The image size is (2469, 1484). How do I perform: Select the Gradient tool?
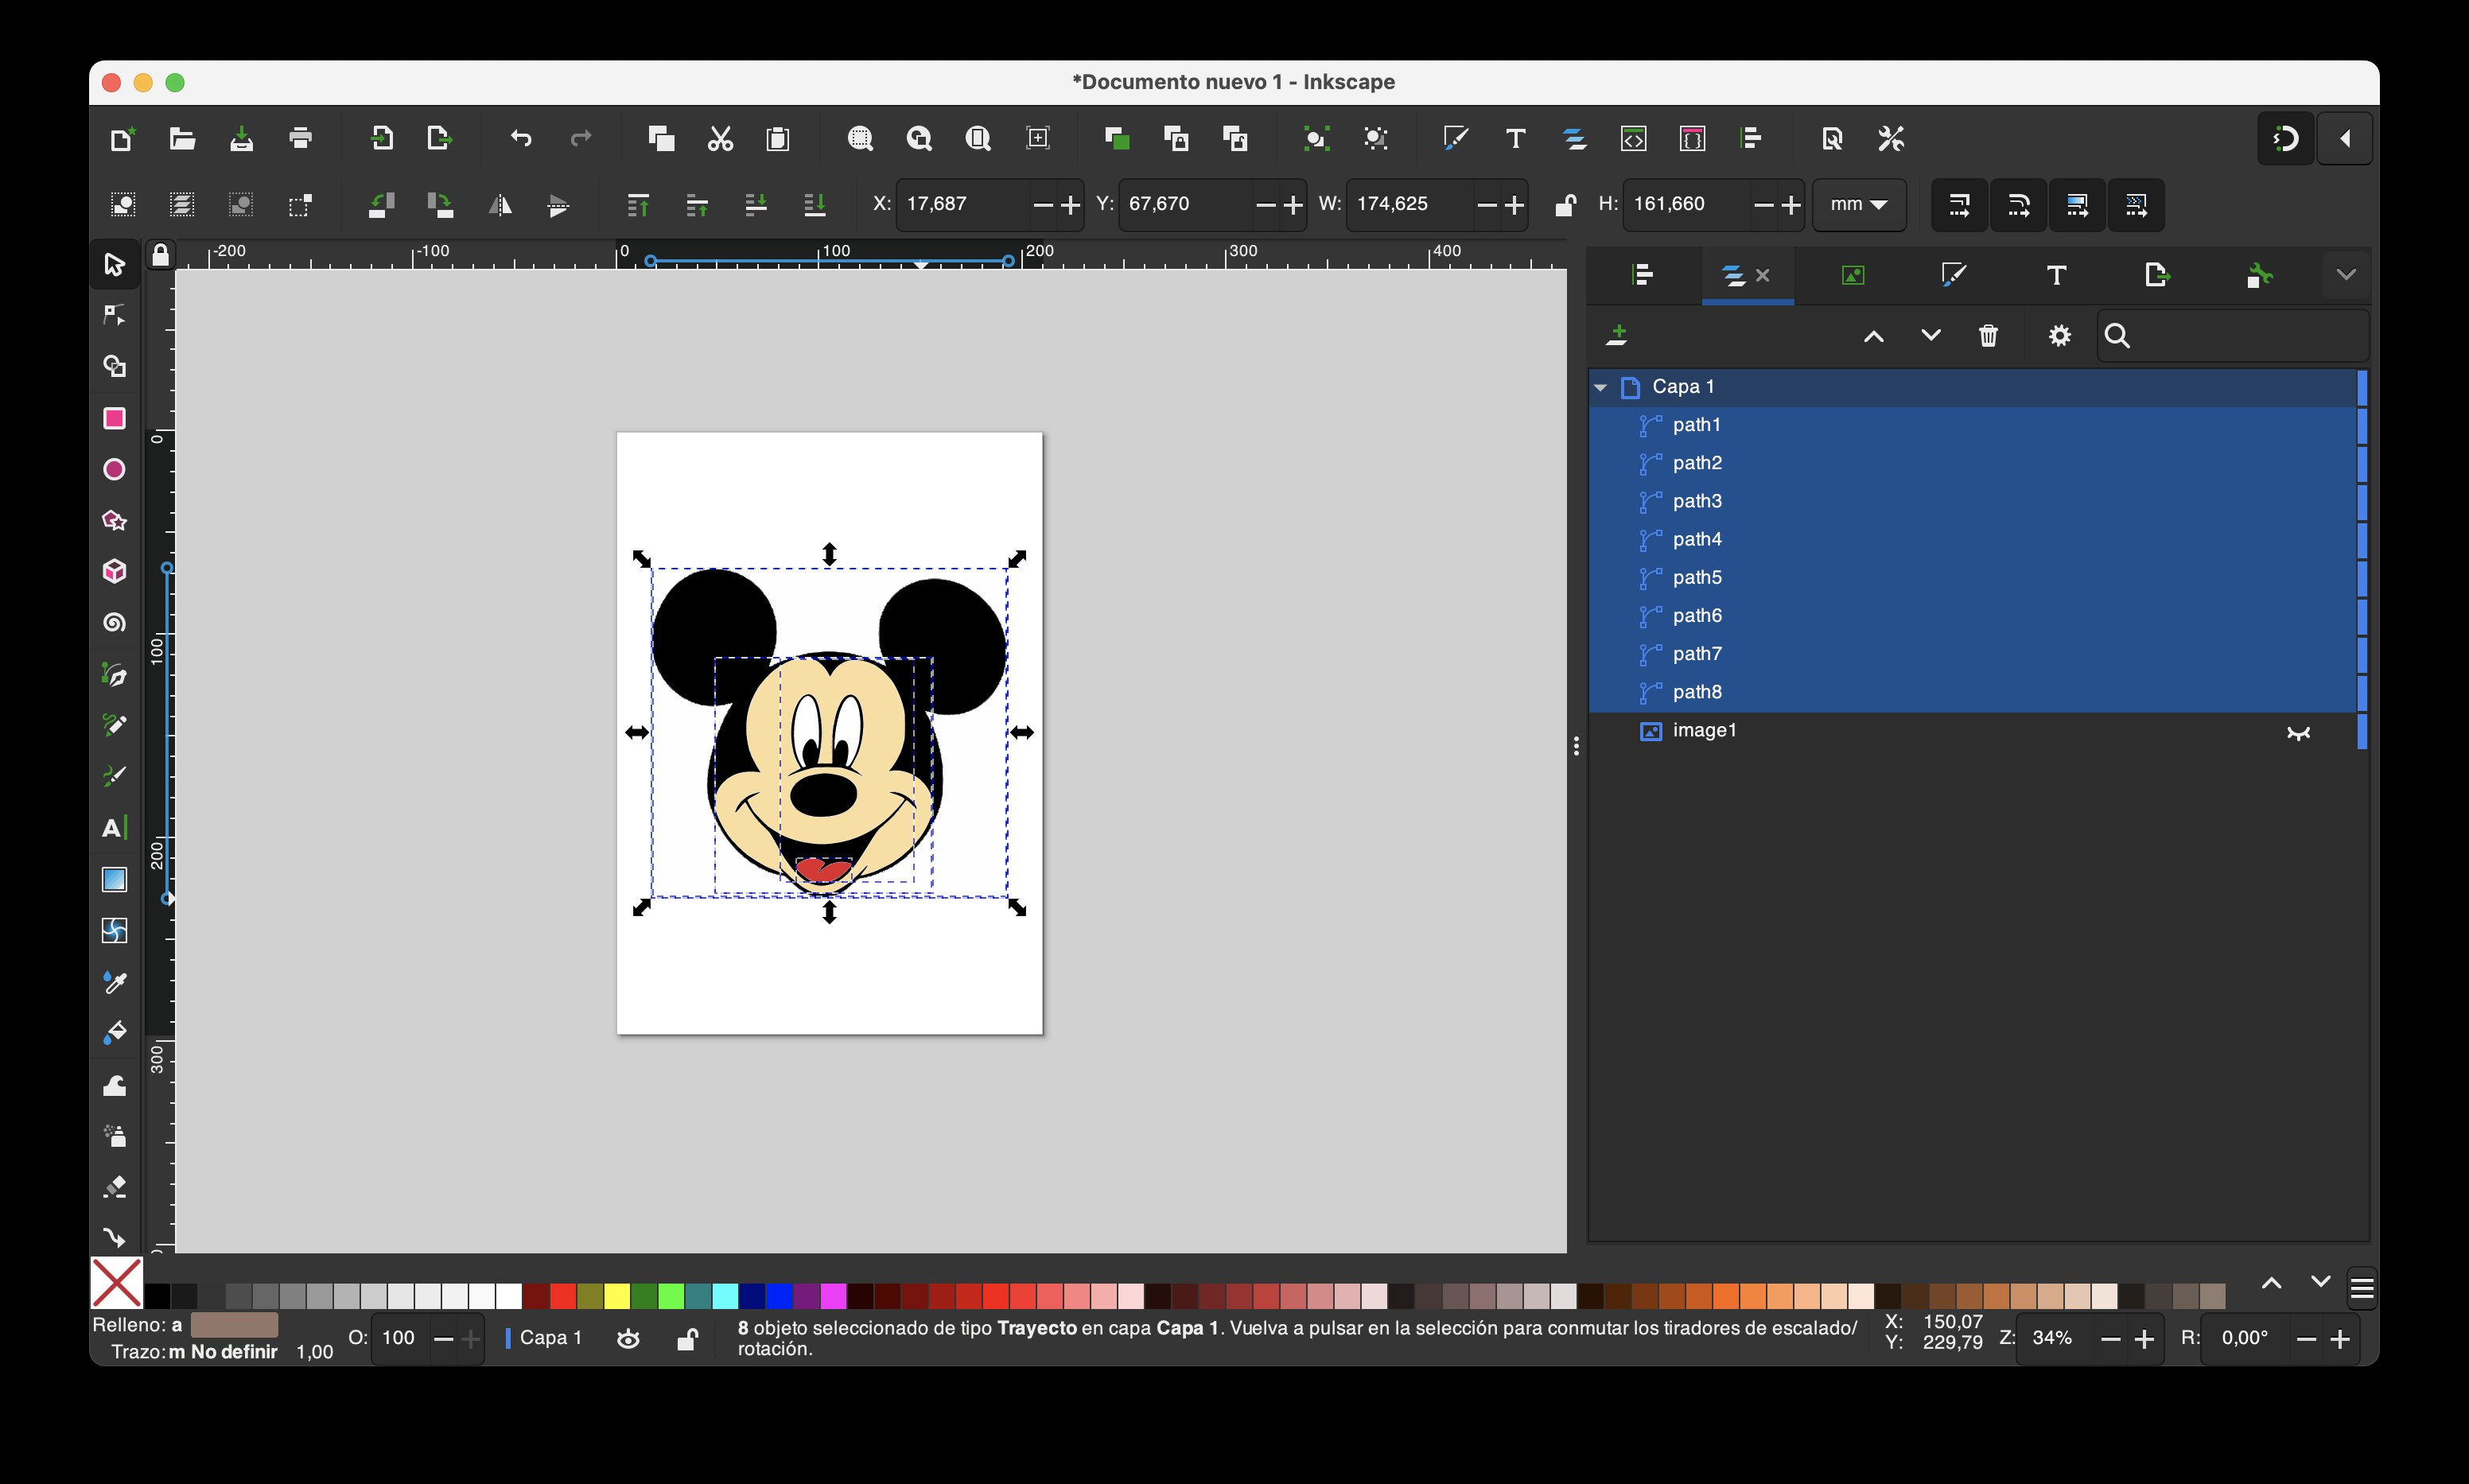[x=114, y=880]
